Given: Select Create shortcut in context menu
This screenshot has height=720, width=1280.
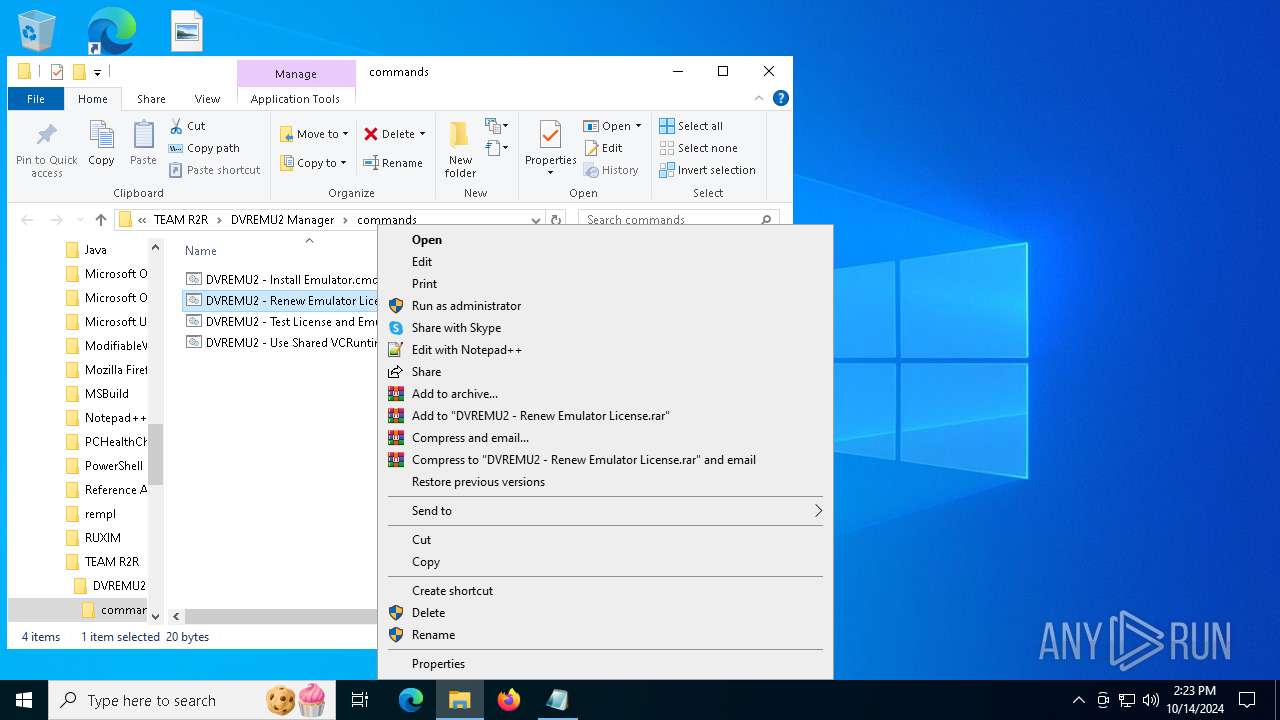Looking at the screenshot, I should pyautogui.click(x=605, y=591).
